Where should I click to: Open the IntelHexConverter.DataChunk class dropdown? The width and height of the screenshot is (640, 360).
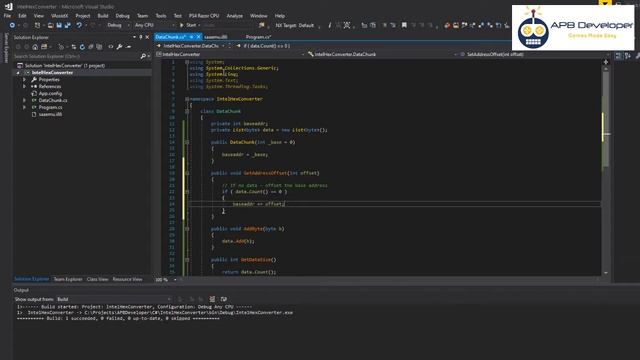[x=382, y=54]
